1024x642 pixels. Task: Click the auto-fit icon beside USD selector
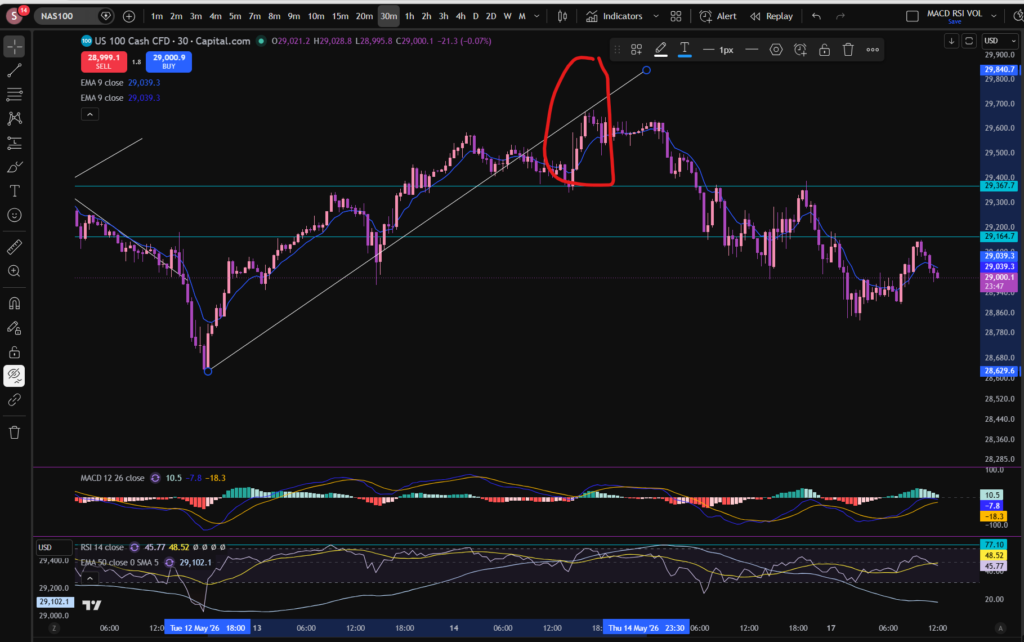(x=969, y=40)
